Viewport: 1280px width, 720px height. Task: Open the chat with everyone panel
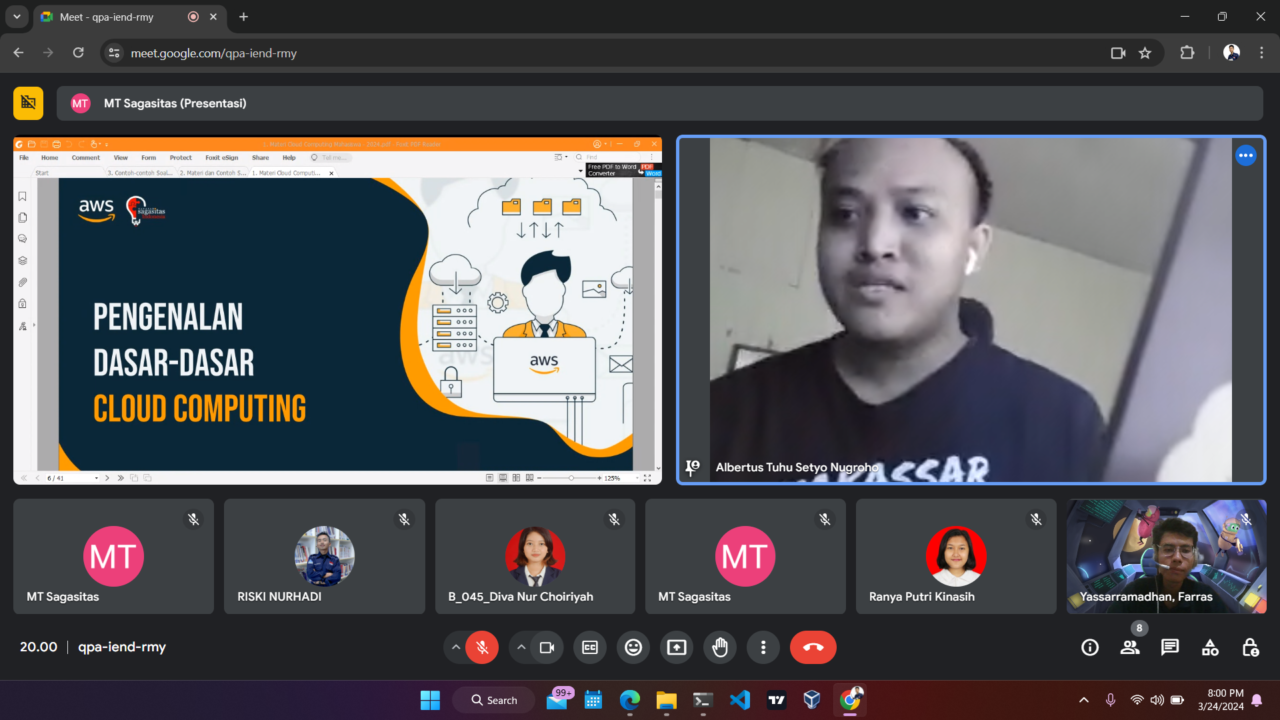pyautogui.click(x=1170, y=647)
